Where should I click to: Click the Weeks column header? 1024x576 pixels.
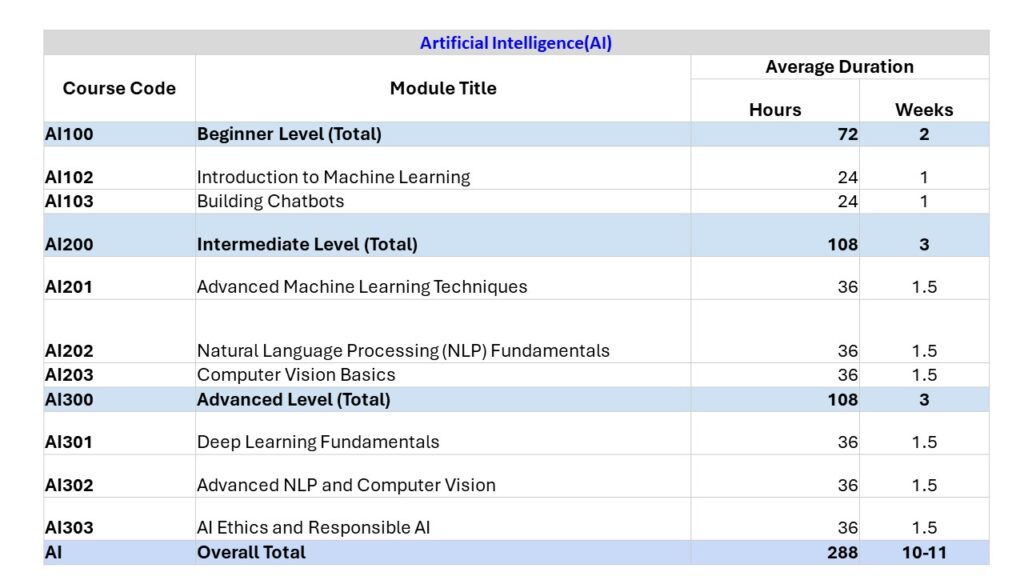click(x=923, y=110)
